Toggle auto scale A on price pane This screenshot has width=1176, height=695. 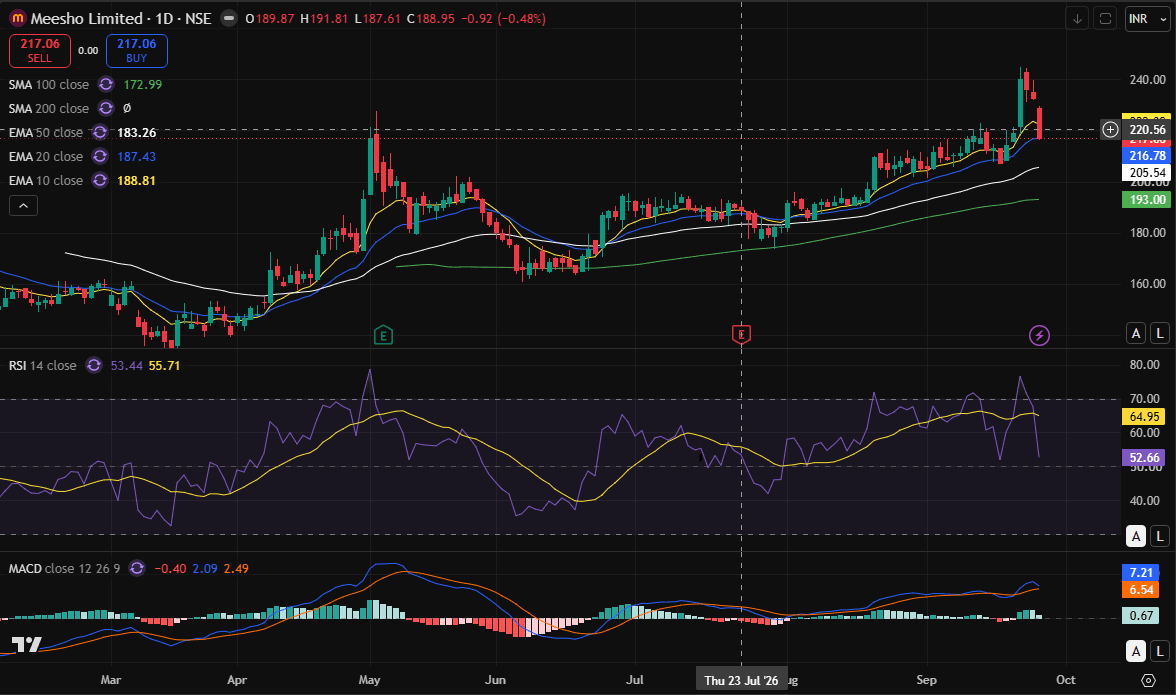point(1136,333)
